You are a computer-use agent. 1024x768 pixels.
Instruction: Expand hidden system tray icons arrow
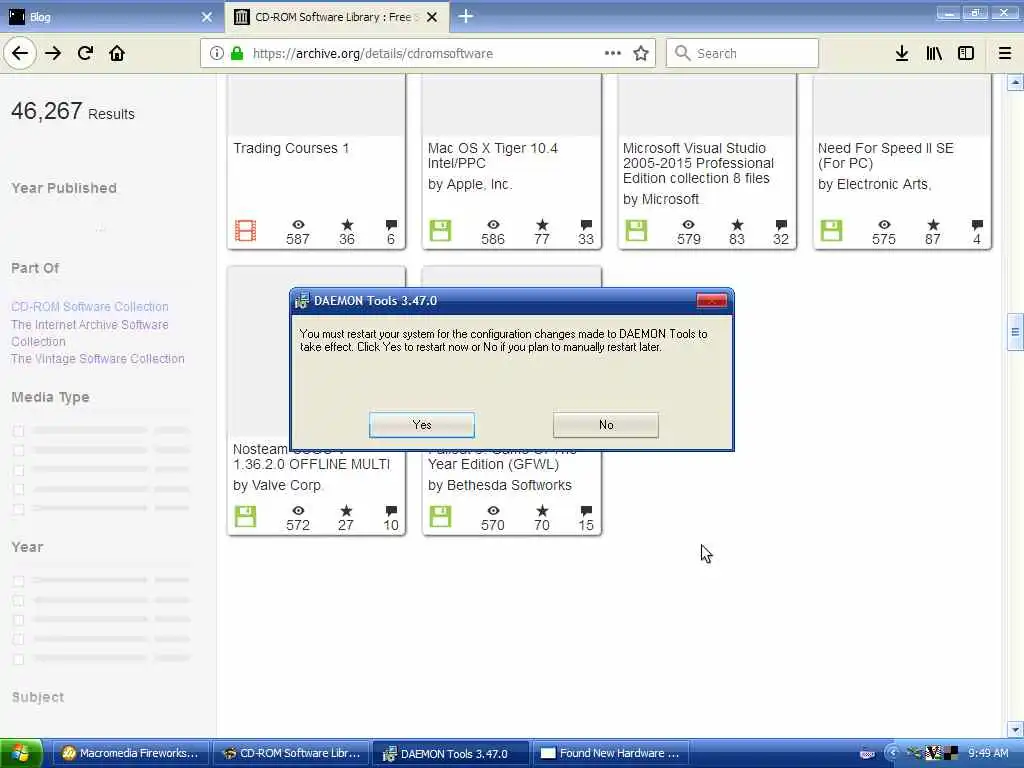(893, 754)
